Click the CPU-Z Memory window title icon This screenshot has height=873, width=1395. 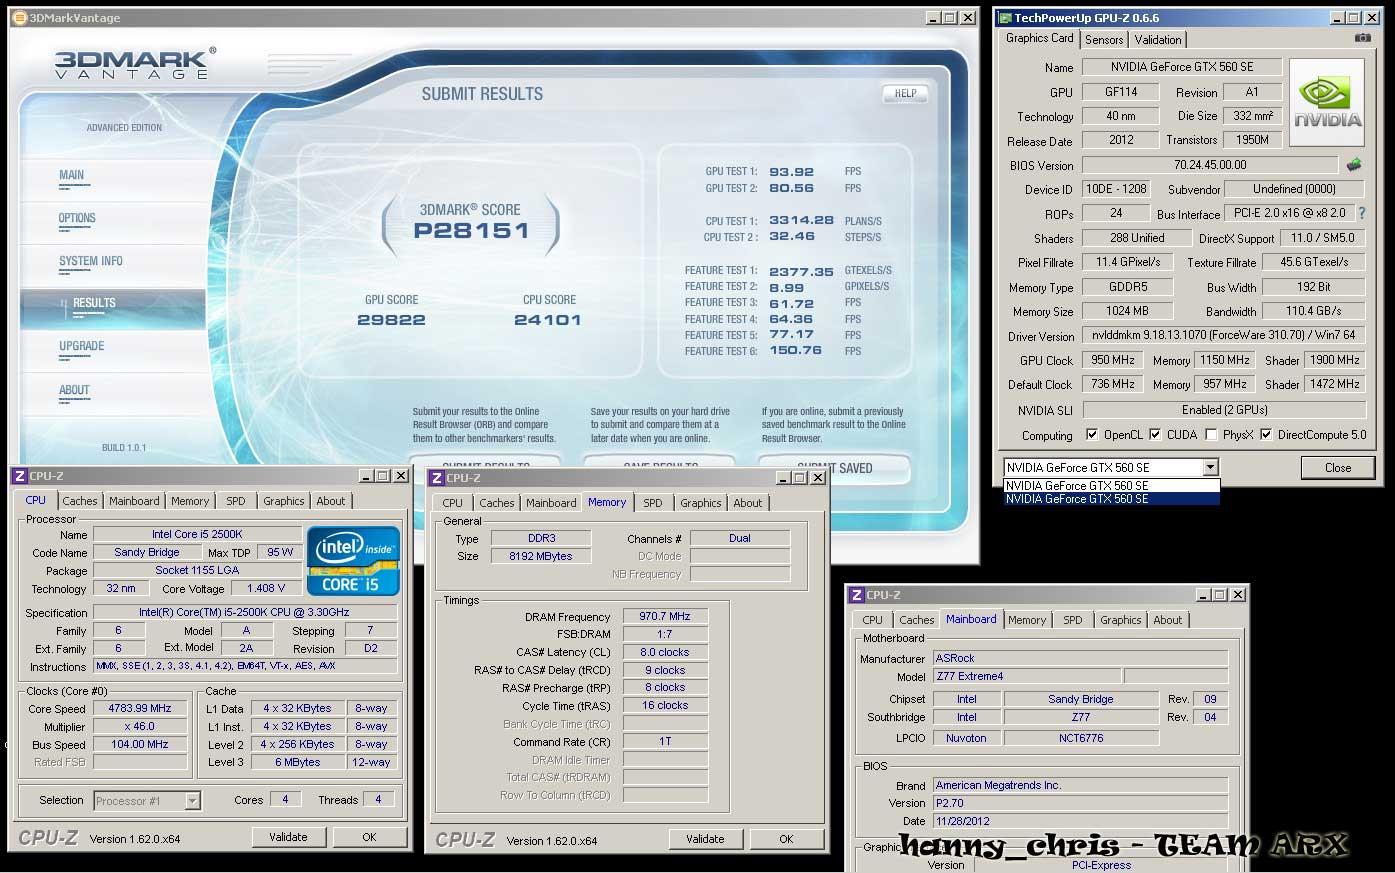(437, 478)
